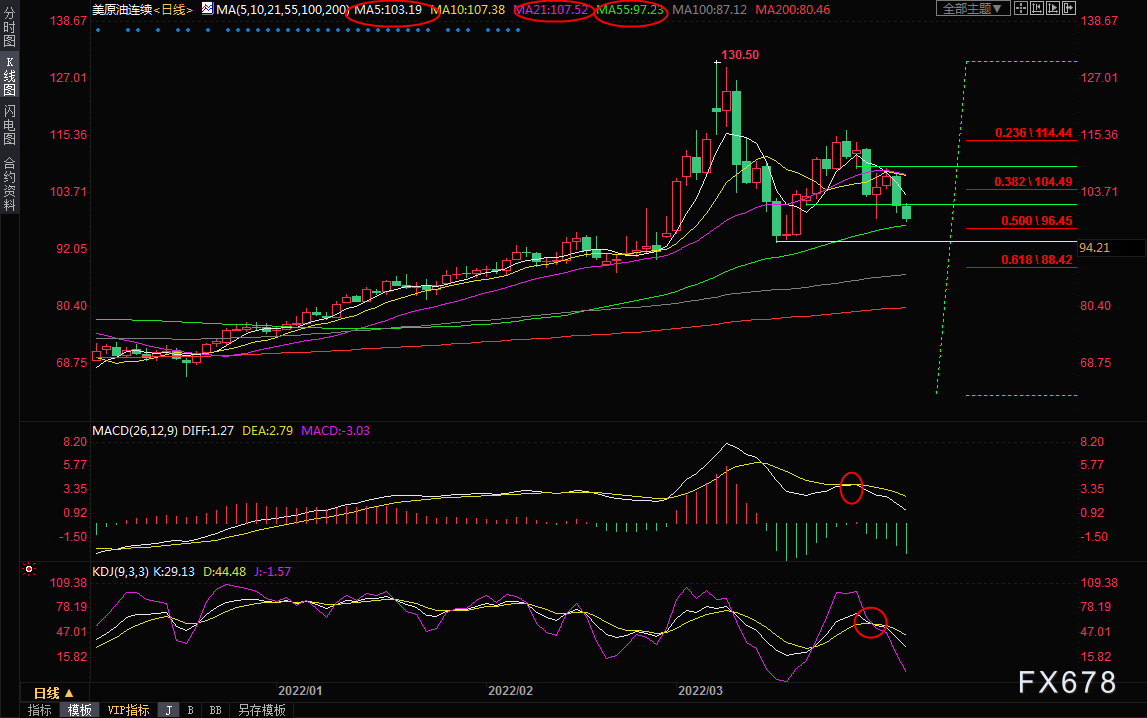The height and width of the screenshot is (718, 1147).
Task: Click the 指标 tab at bottom
Action: 40,710
